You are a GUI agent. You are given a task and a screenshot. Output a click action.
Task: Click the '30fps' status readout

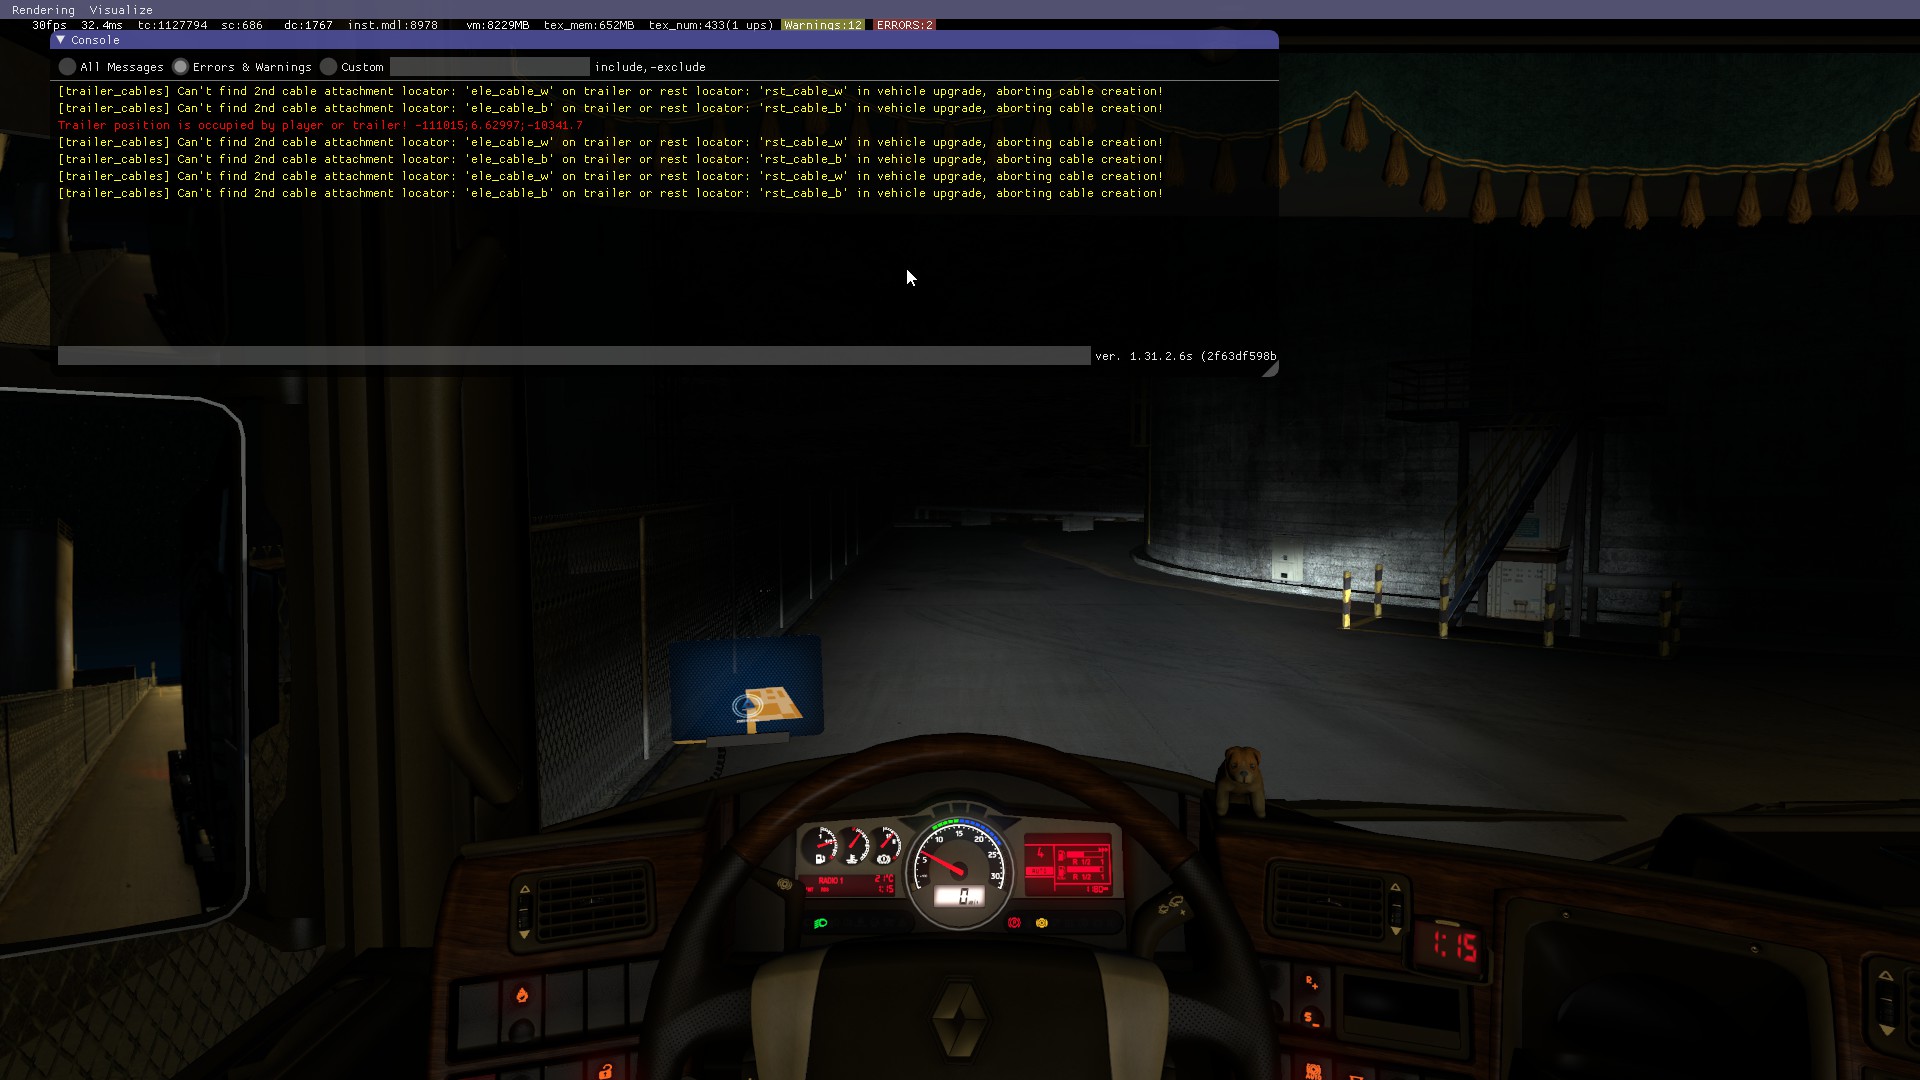(x=49, y=25)
